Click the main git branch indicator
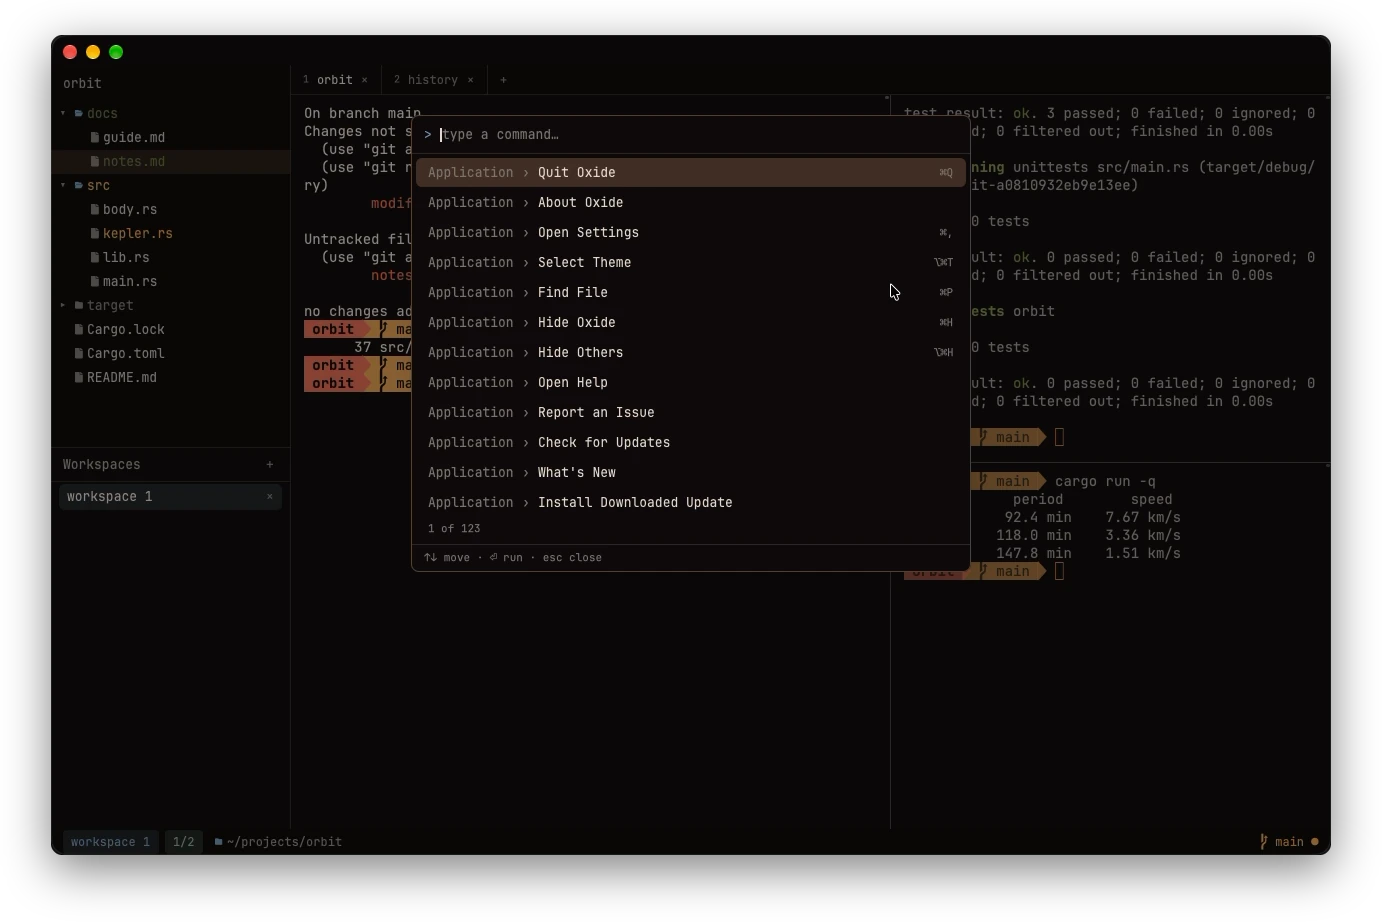1382x923 pixels. pos(1288,842)
